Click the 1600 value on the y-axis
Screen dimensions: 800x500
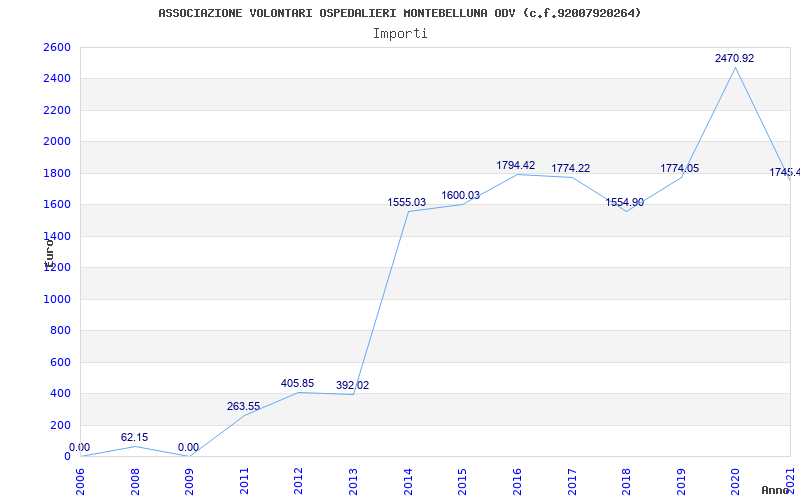(57, 205)
